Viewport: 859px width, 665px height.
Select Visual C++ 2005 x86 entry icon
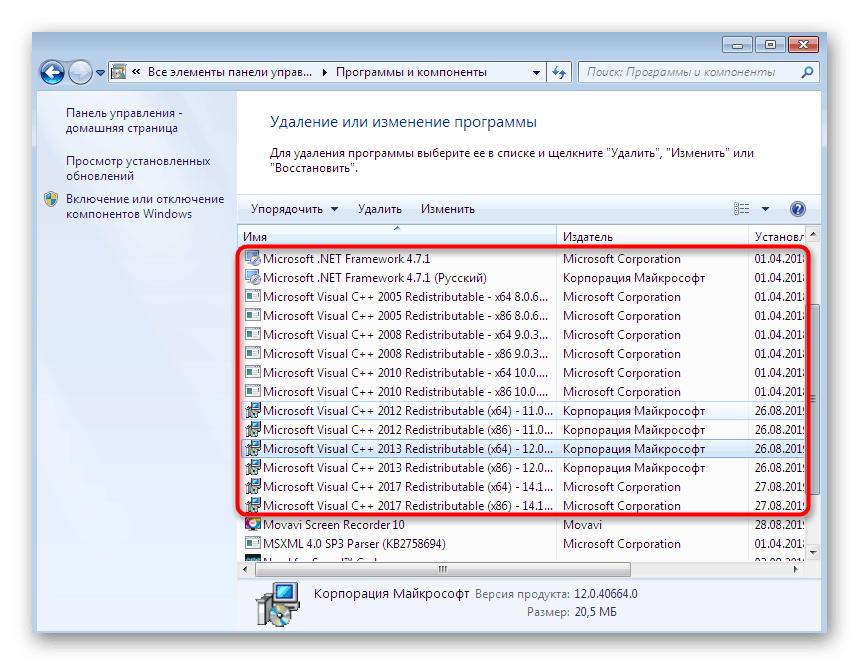pyautogui.click(x=253, y=316)
